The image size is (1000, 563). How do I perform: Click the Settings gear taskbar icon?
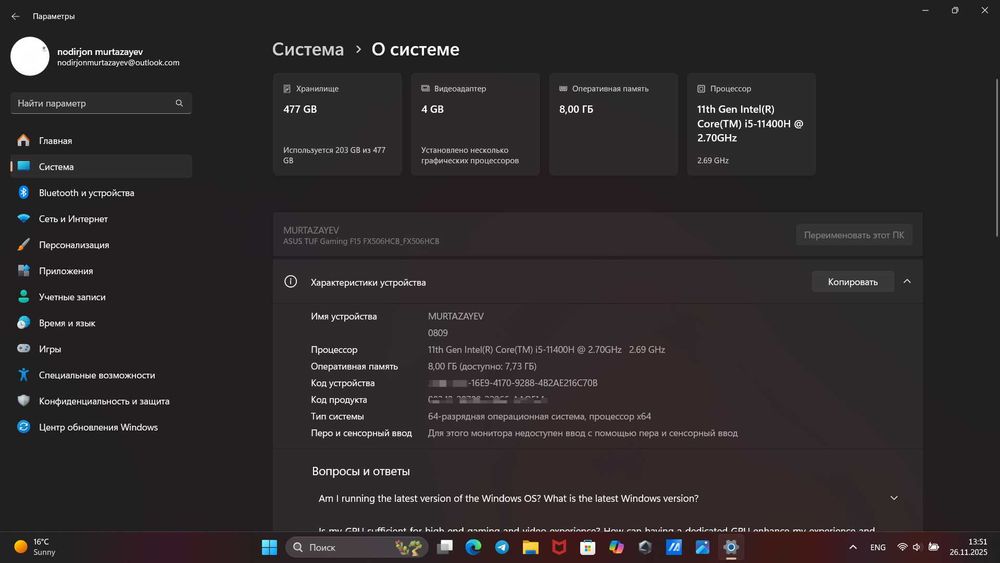tap(731, 547)
